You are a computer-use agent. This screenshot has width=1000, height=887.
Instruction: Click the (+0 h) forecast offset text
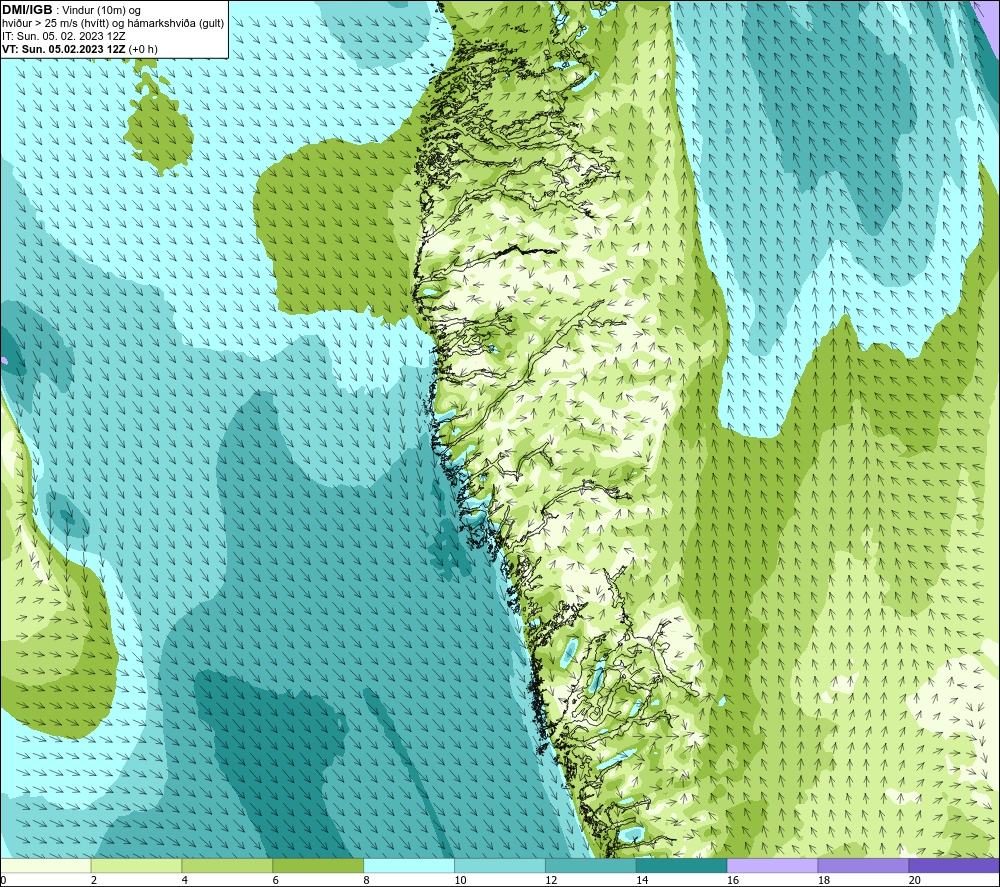pos(143,49)
